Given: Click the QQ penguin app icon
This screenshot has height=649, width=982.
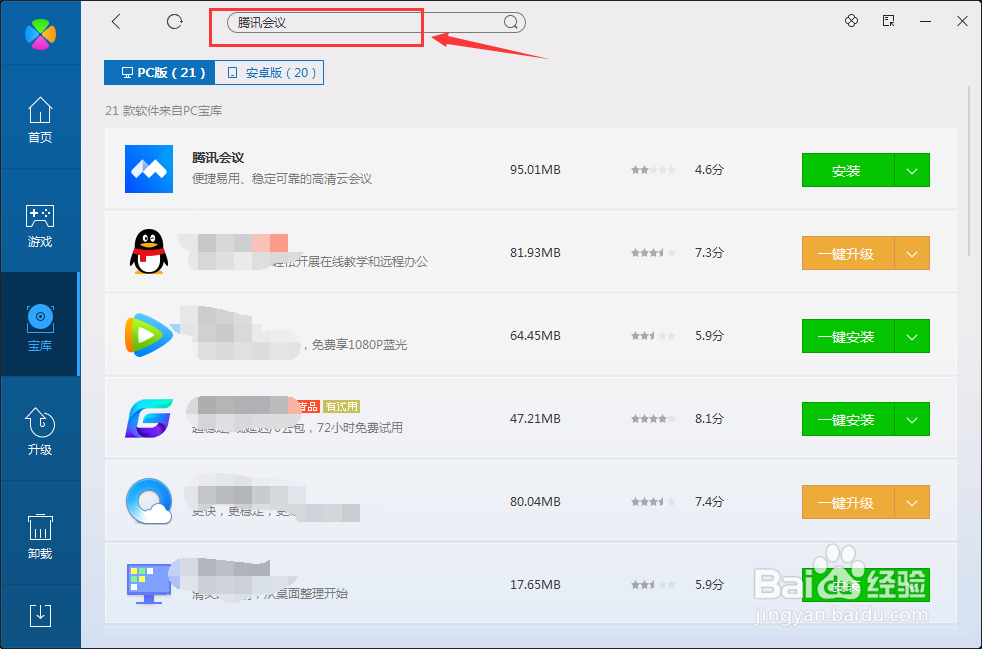Looking at the screenshot, I should pyautogui.click(x=149, y=252).
